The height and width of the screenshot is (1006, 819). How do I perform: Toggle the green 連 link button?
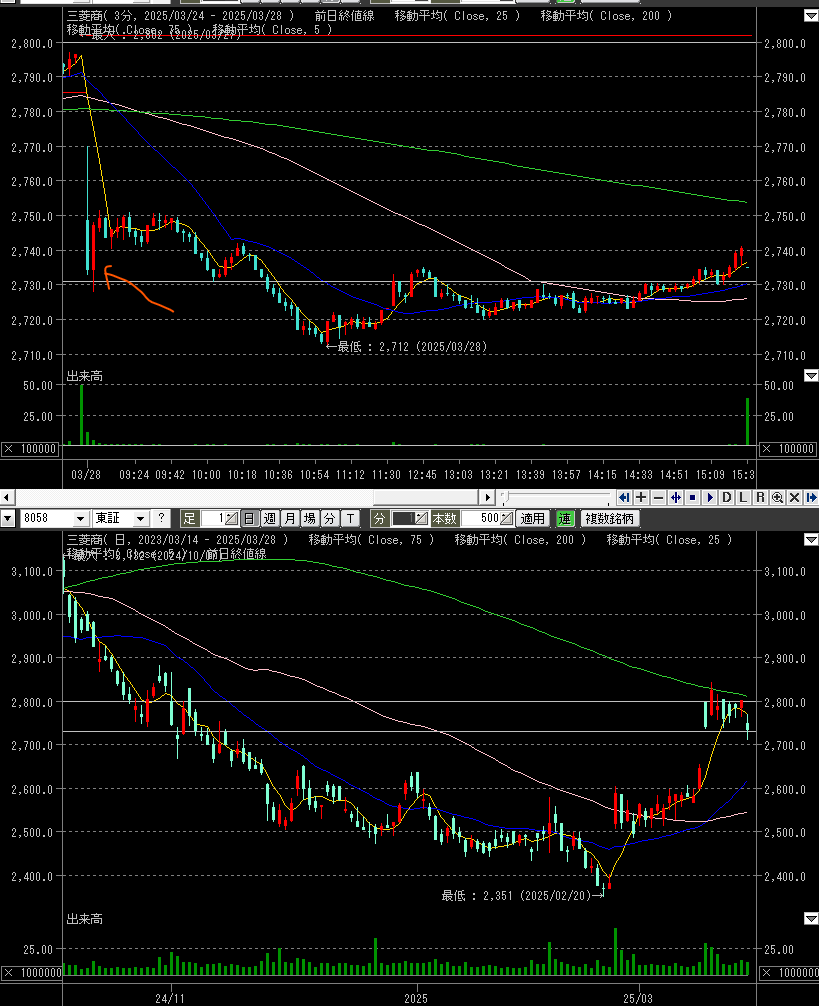(x=564, y=518)
